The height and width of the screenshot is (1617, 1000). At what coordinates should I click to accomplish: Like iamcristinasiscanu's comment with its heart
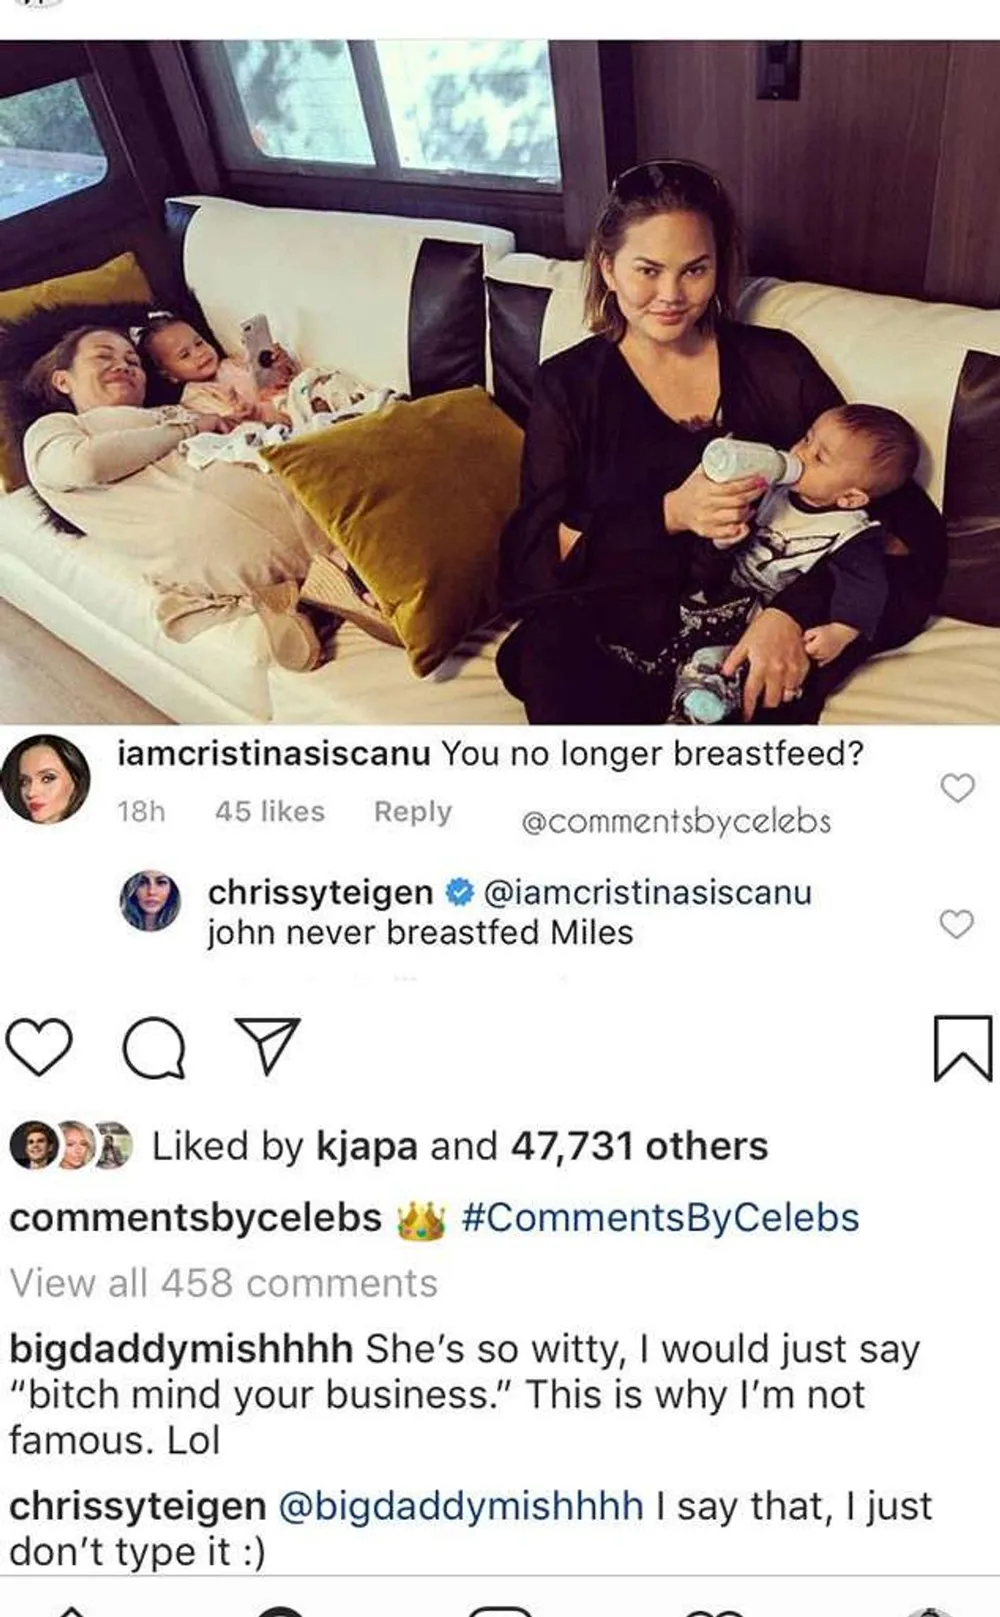(x=957, y=788)
